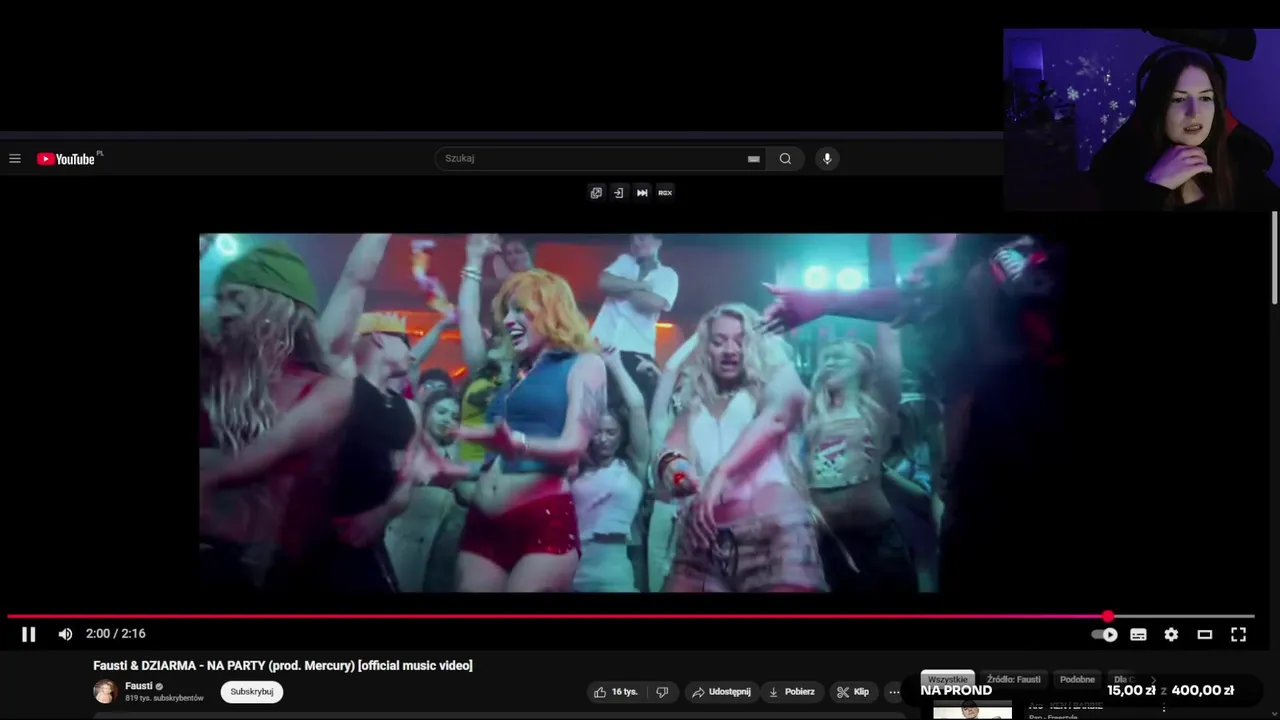Click the Klip scissors button
1280x720 pixels.
(x=854, y=692)
